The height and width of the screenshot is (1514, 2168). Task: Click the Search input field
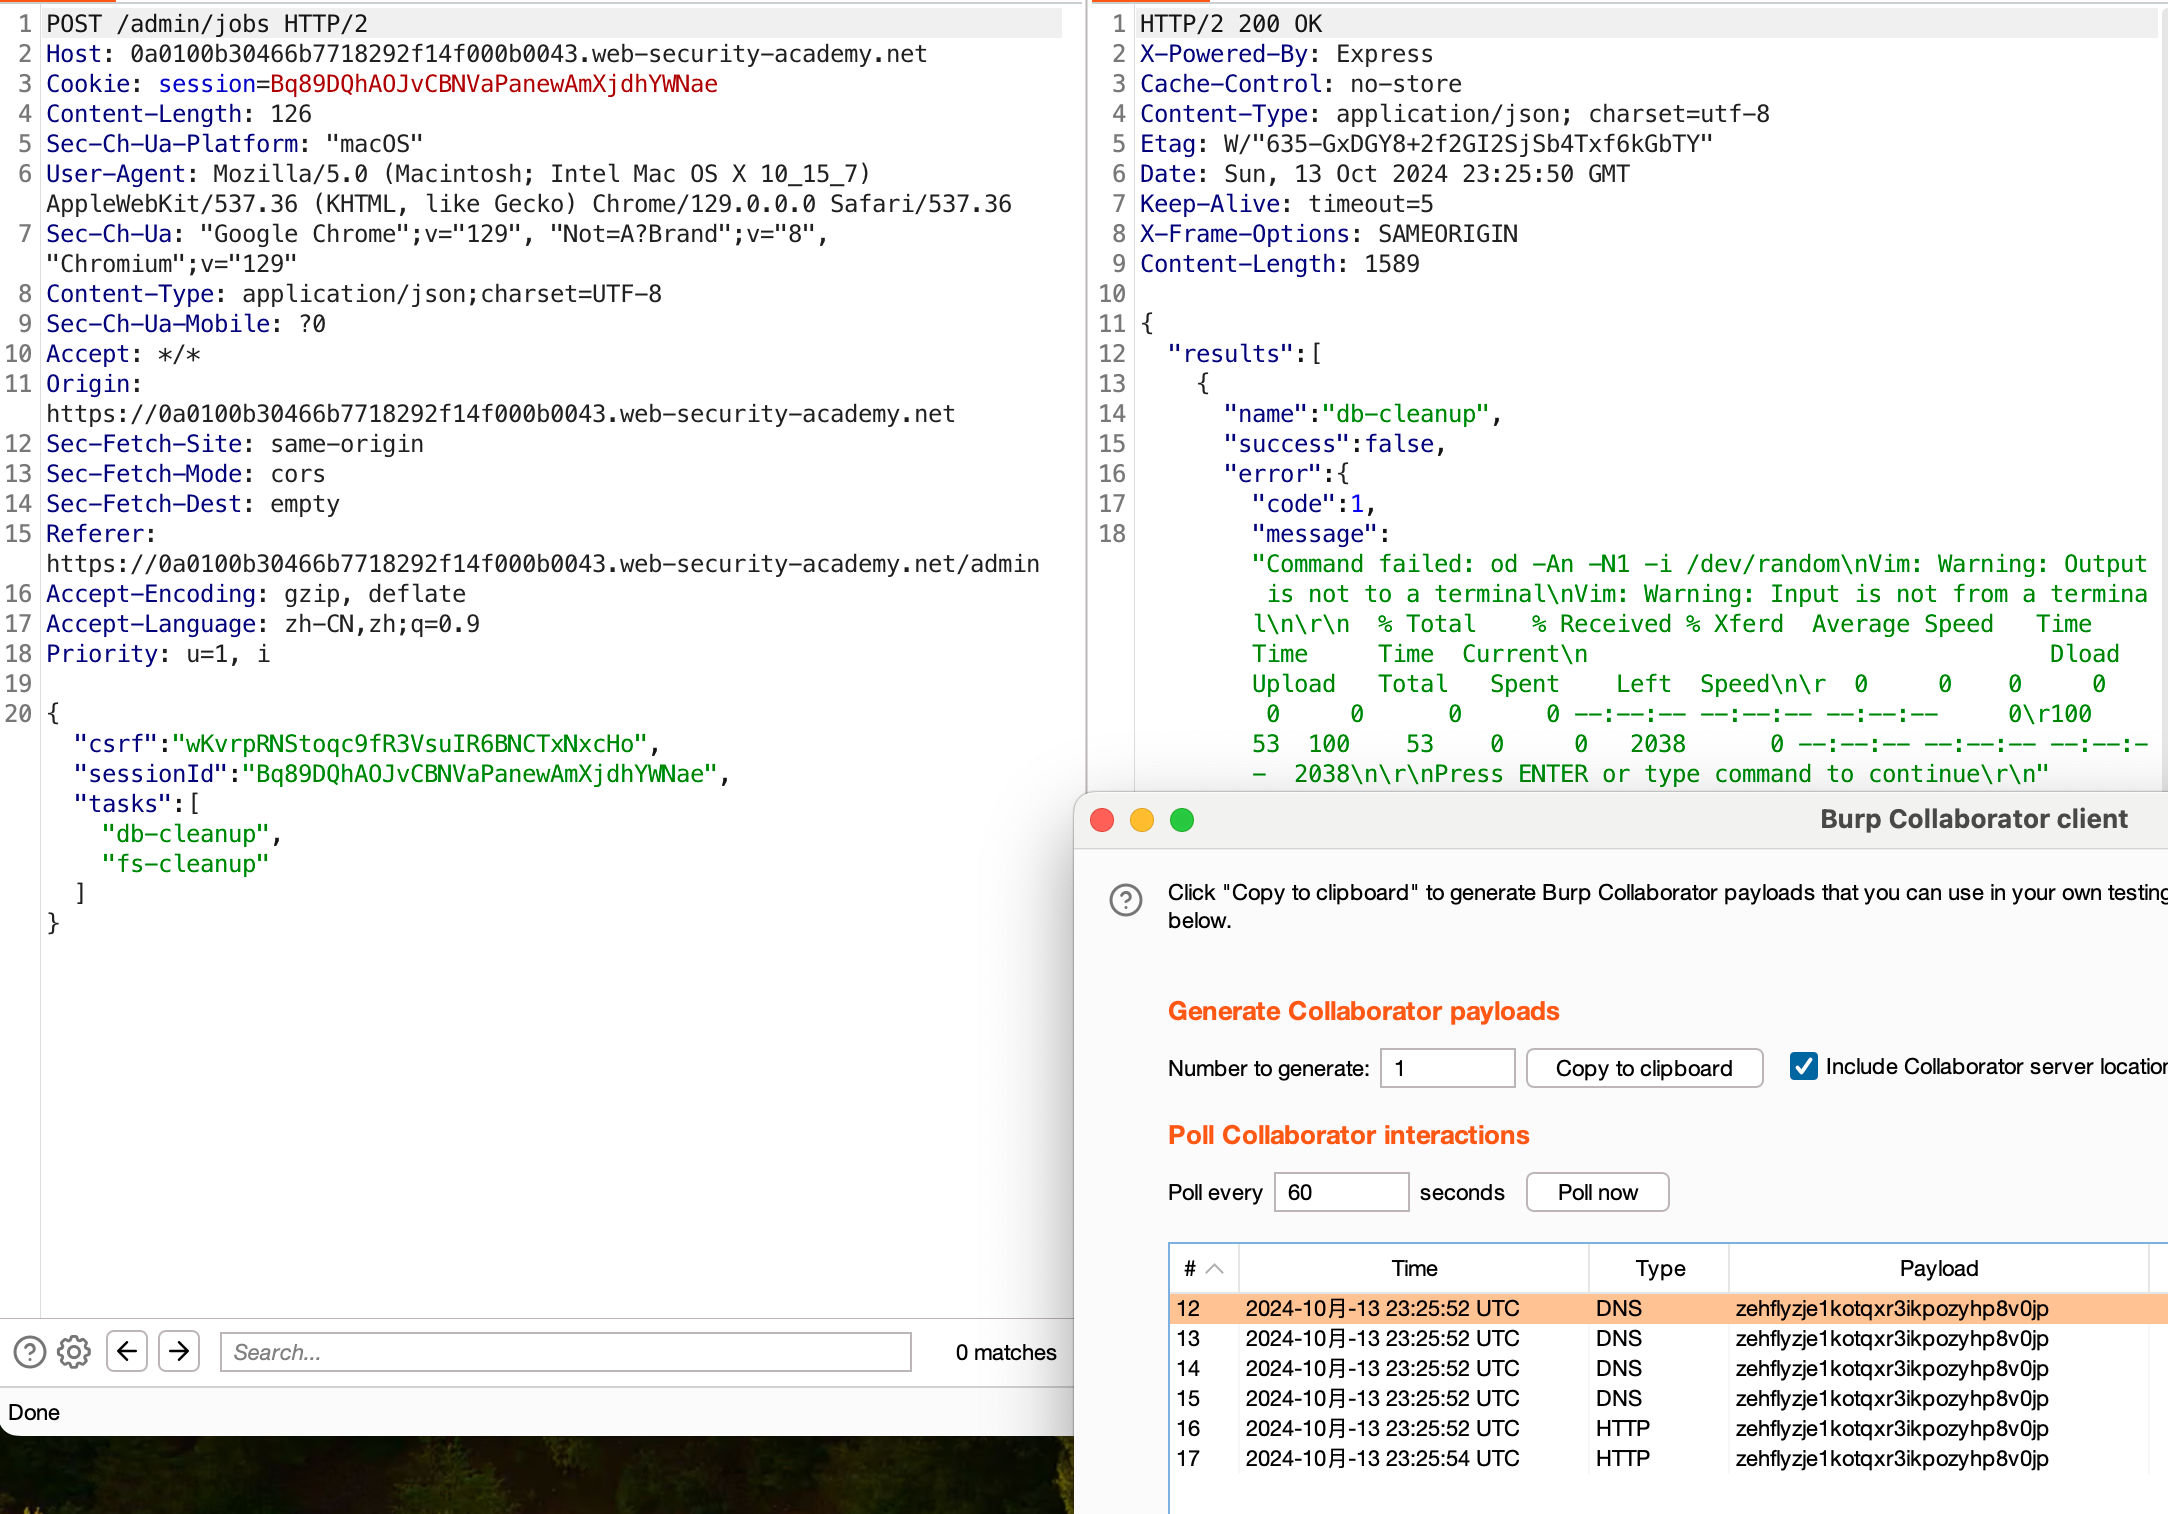click(565, 1352)
